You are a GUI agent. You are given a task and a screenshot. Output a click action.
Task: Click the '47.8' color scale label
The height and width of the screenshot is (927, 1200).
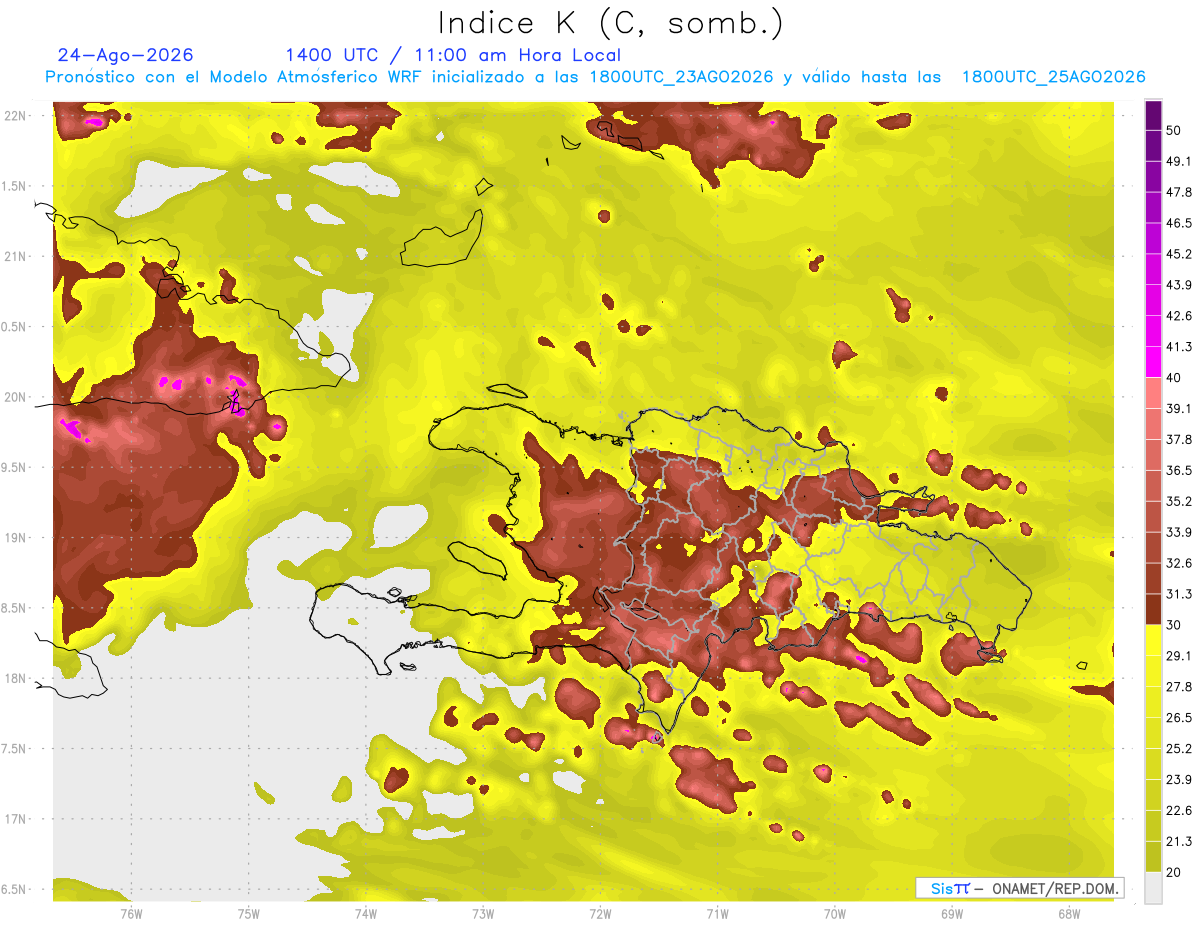(1178, 191)
